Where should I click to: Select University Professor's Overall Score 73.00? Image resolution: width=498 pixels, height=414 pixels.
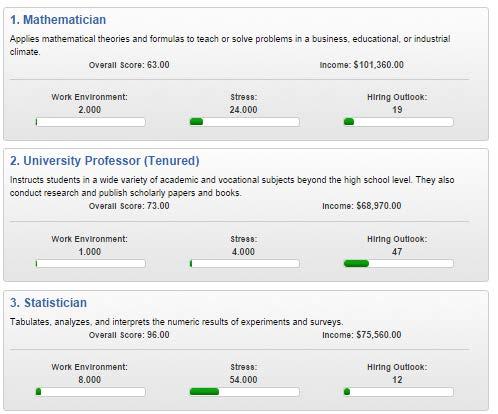129,206
